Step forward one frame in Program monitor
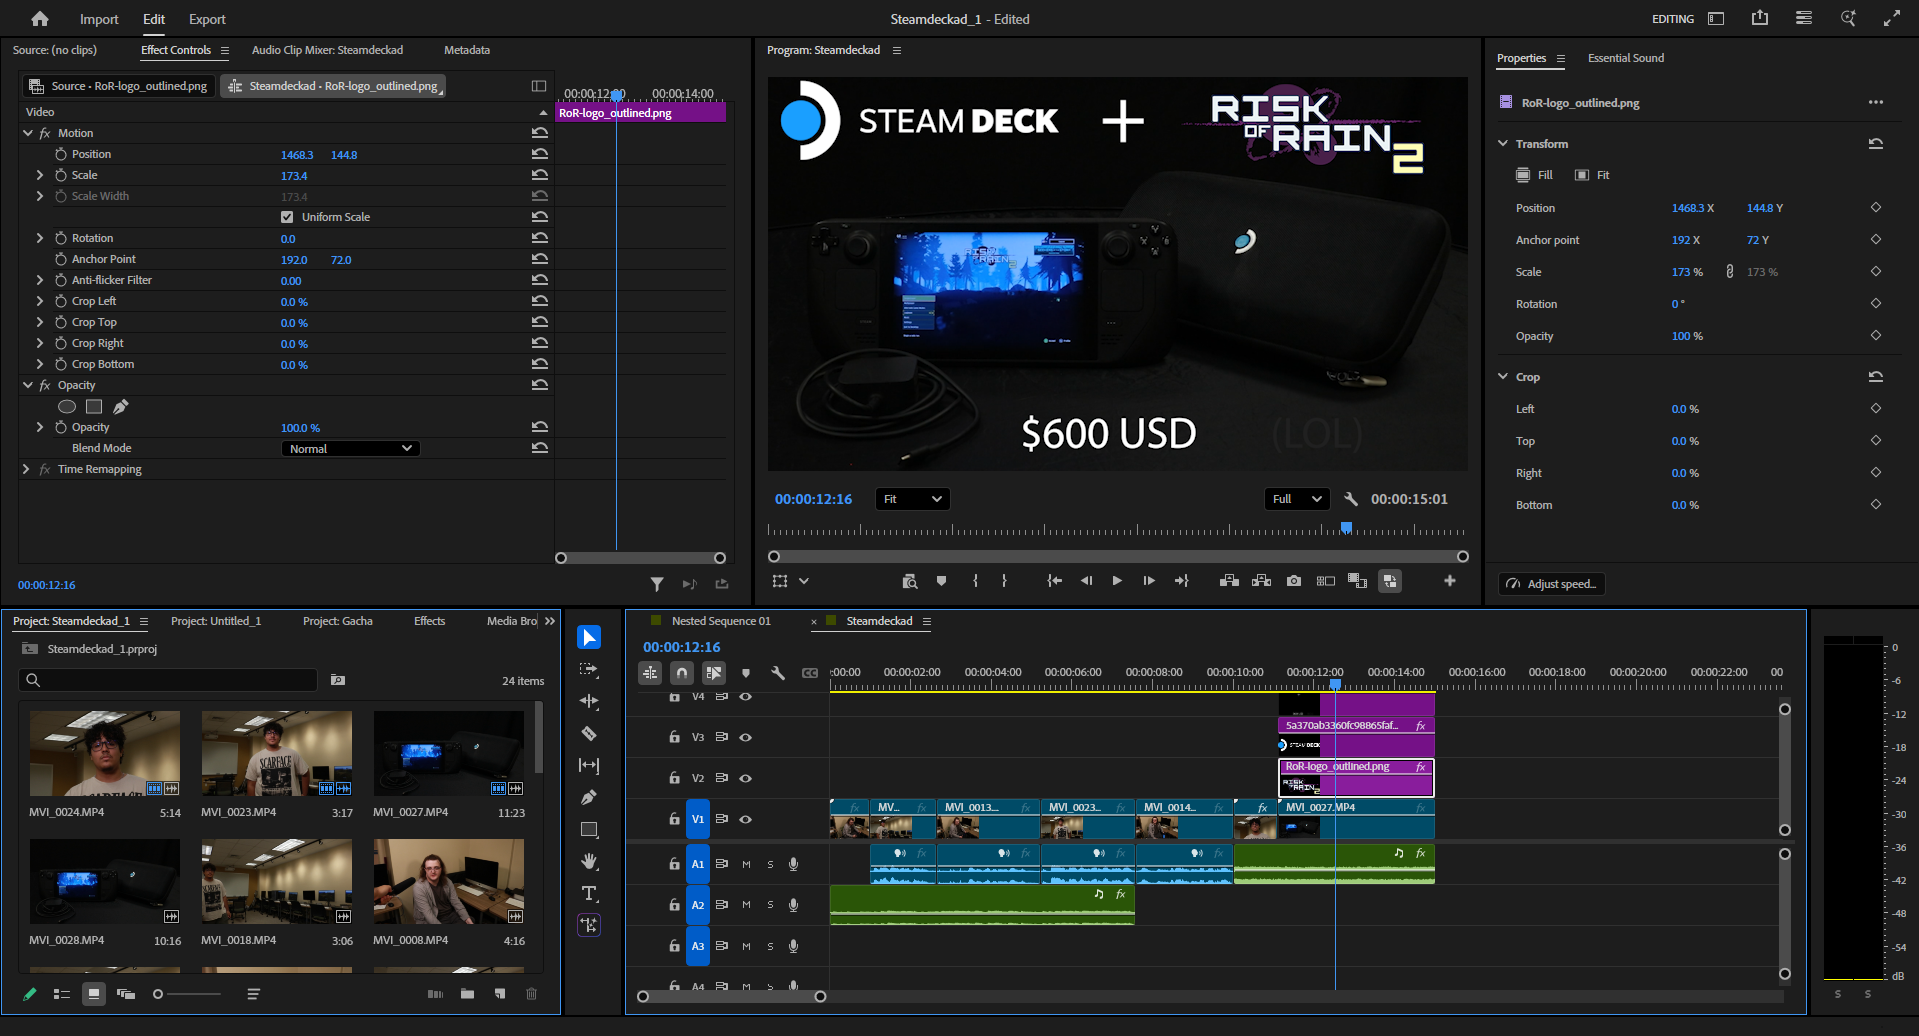This screenshot has width=1919, height=1036. tap(1149, 581)
